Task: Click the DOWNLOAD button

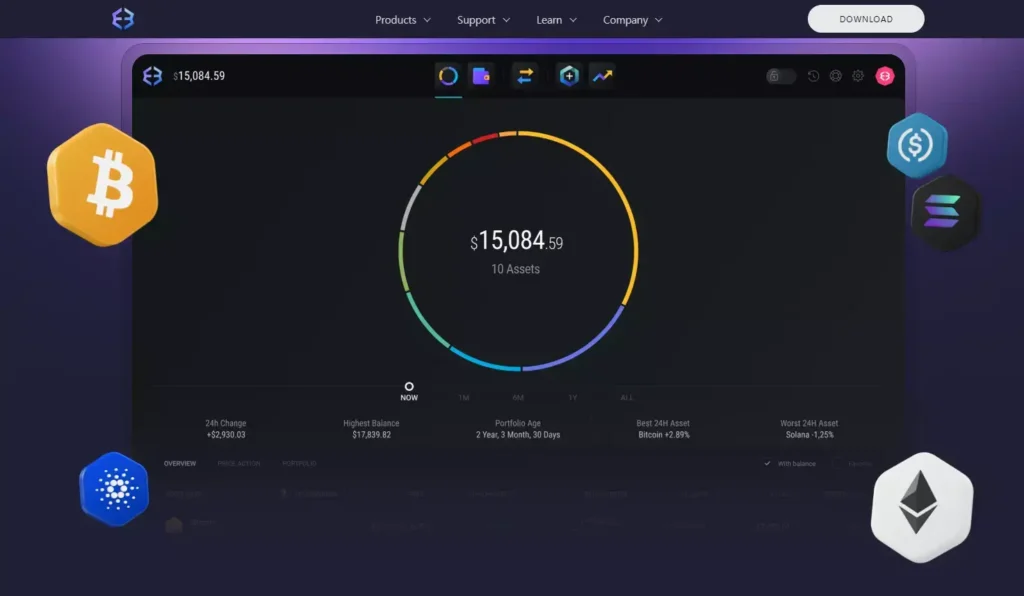Action: pyautogui.click(x=865, y=19)
